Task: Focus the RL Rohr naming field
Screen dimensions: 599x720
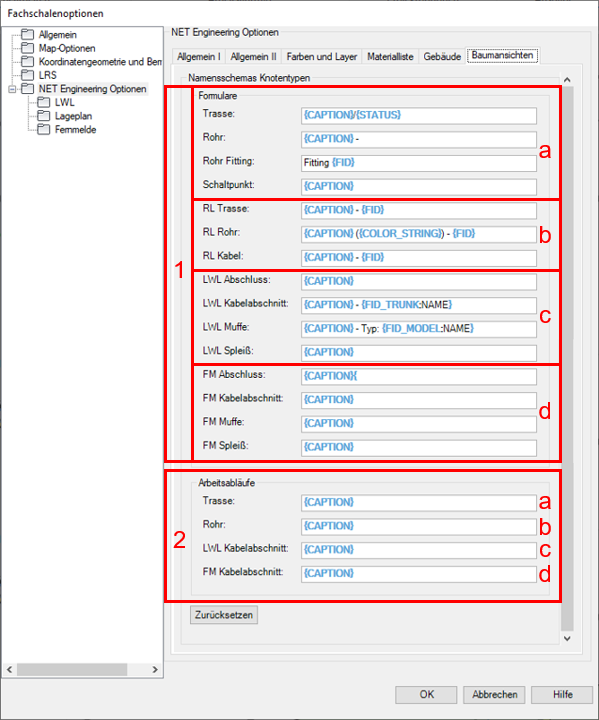Action: click(418, 234)
